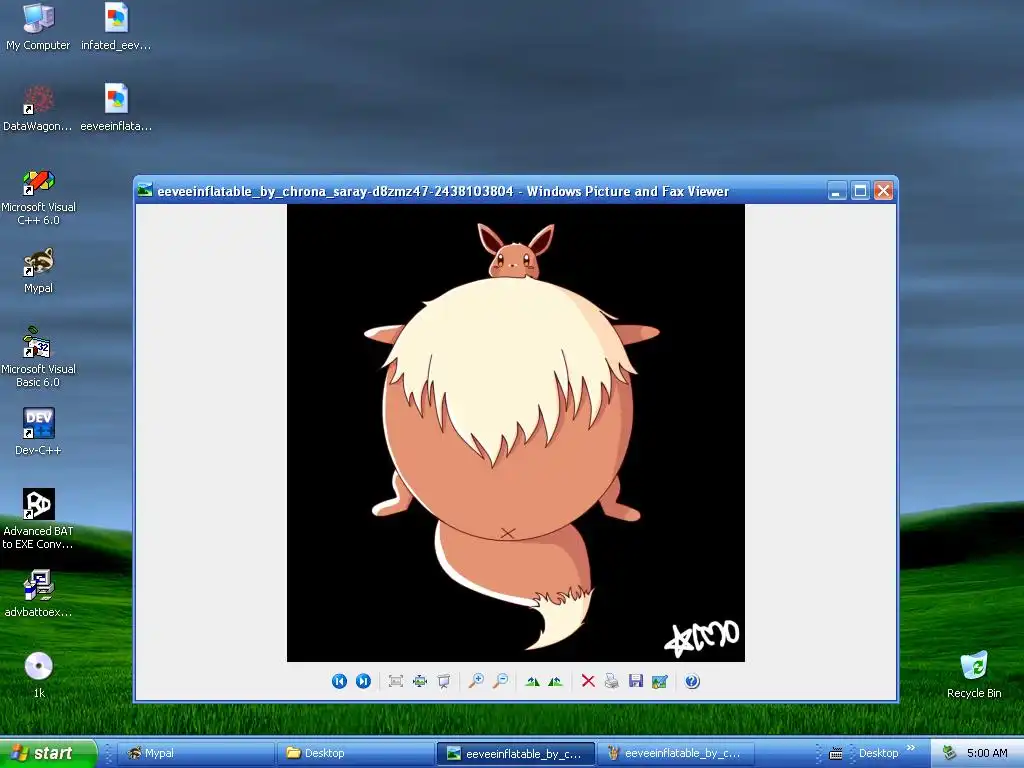Select Advanced BAT to EXE Converter shortcut

pyautogui.click(x=38, y=519)
